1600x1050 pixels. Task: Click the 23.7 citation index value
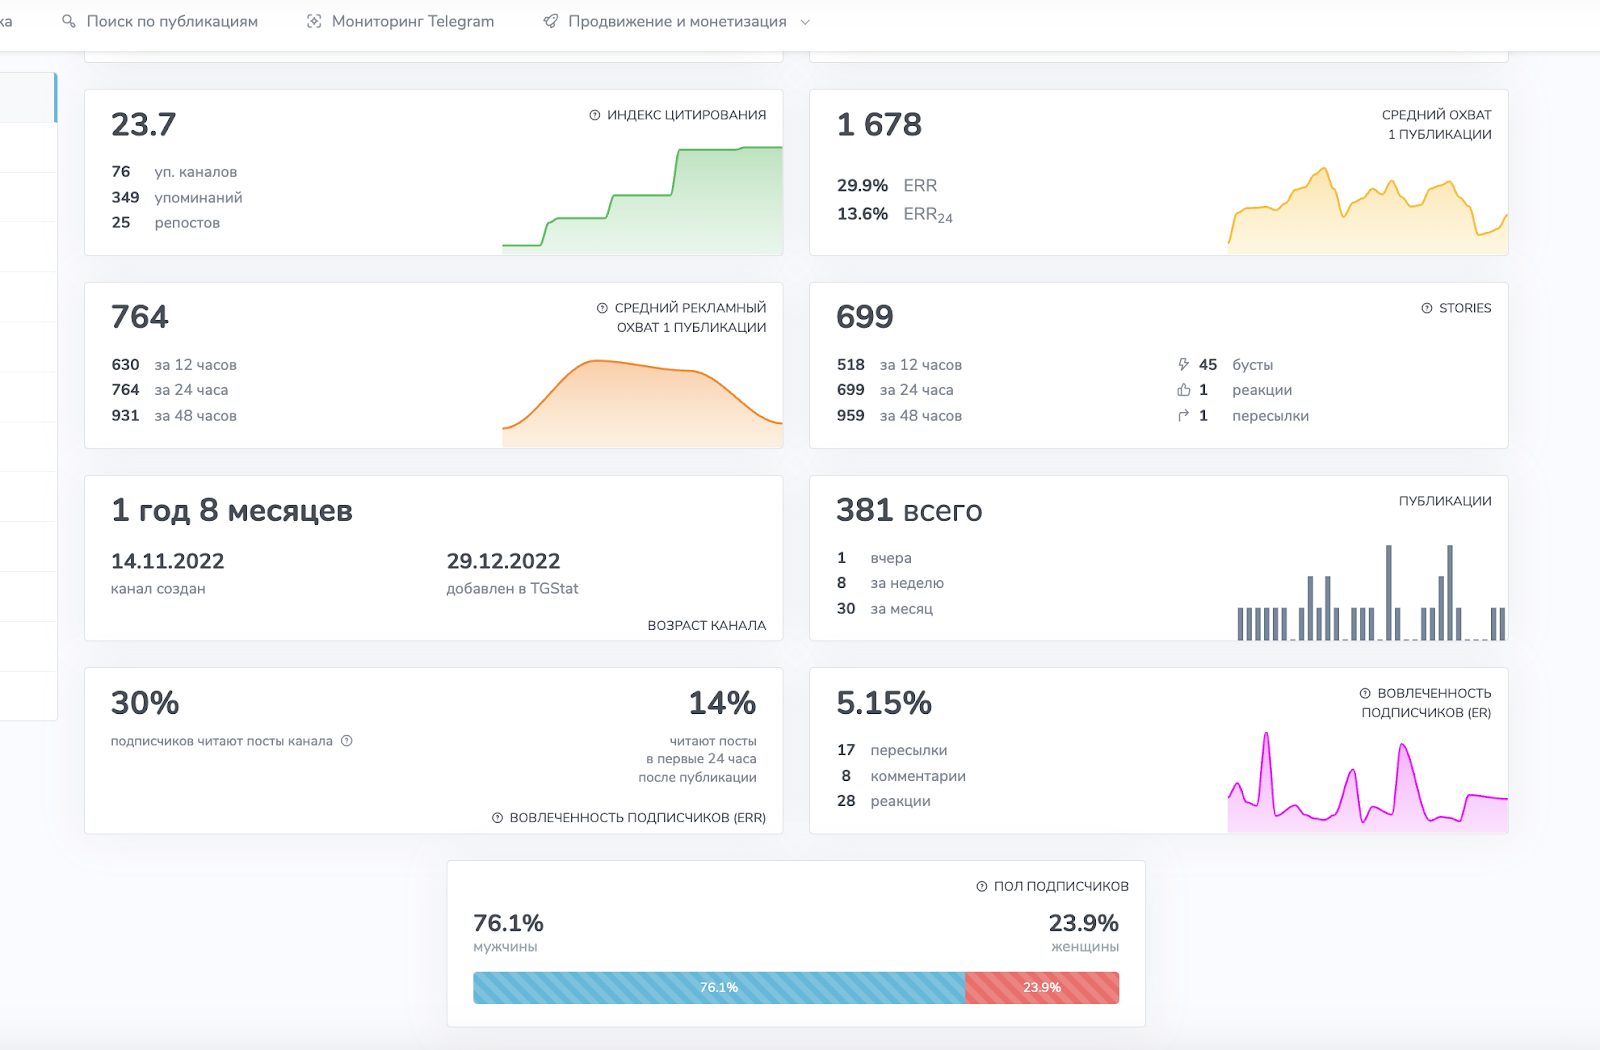click(143, 124)
